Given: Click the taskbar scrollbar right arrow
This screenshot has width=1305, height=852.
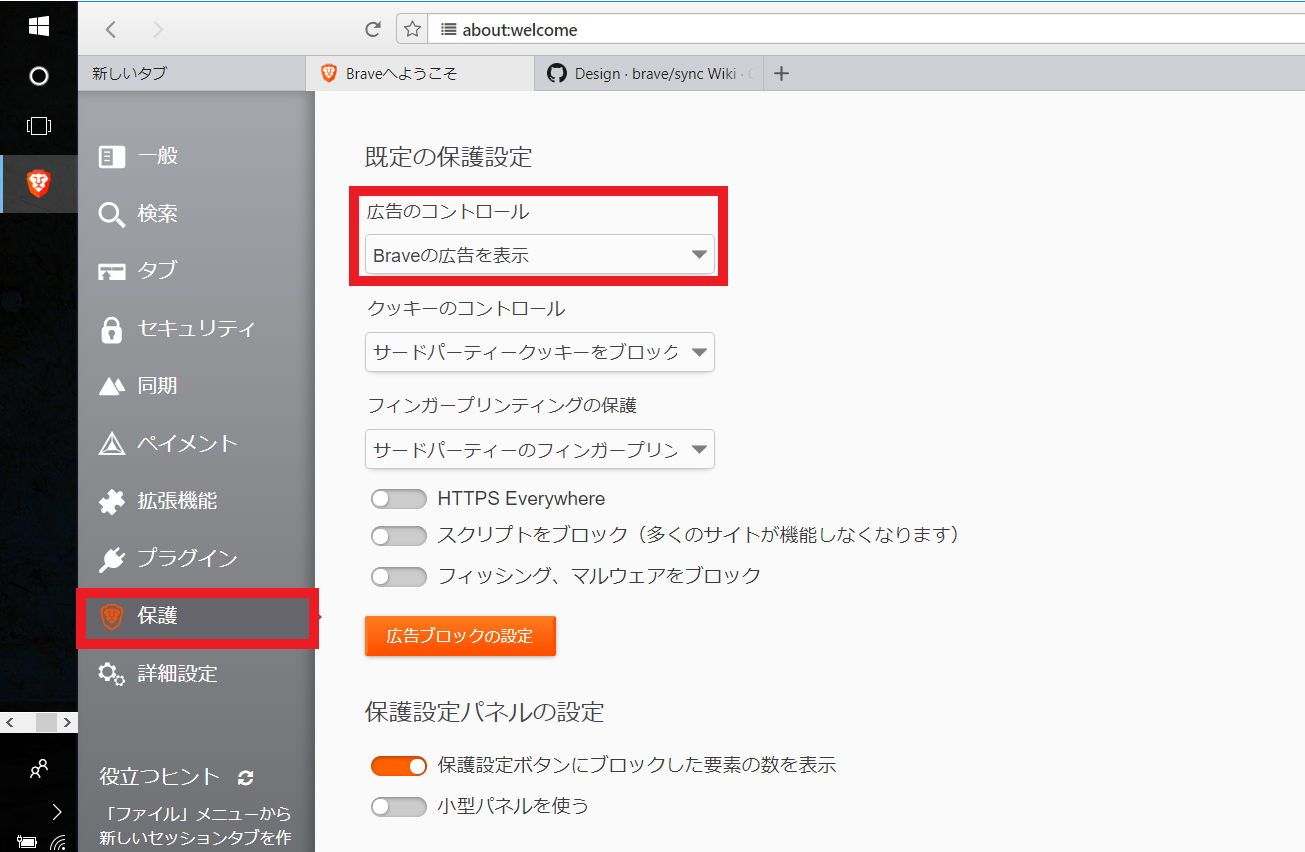Looking at the screenshot, I should 68,722.
